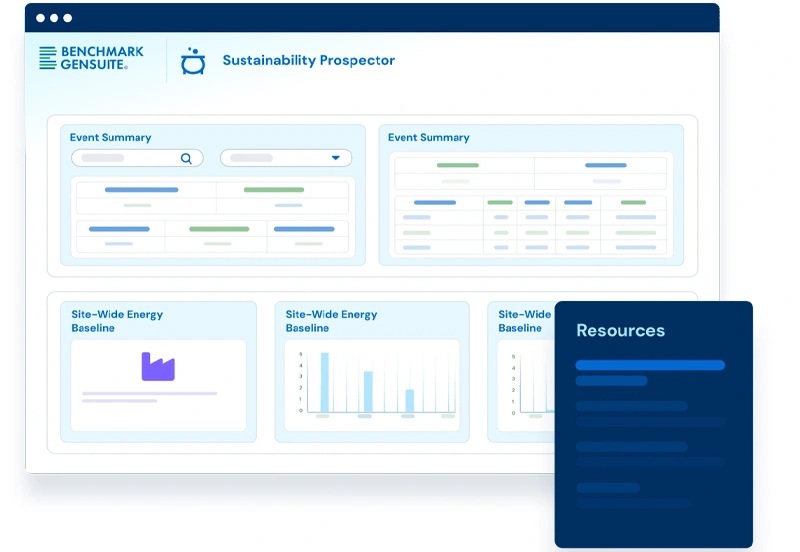Click the magnifier search icon in Event Summary
Viewport: 800px width, 552px height.
pos(186,158)
